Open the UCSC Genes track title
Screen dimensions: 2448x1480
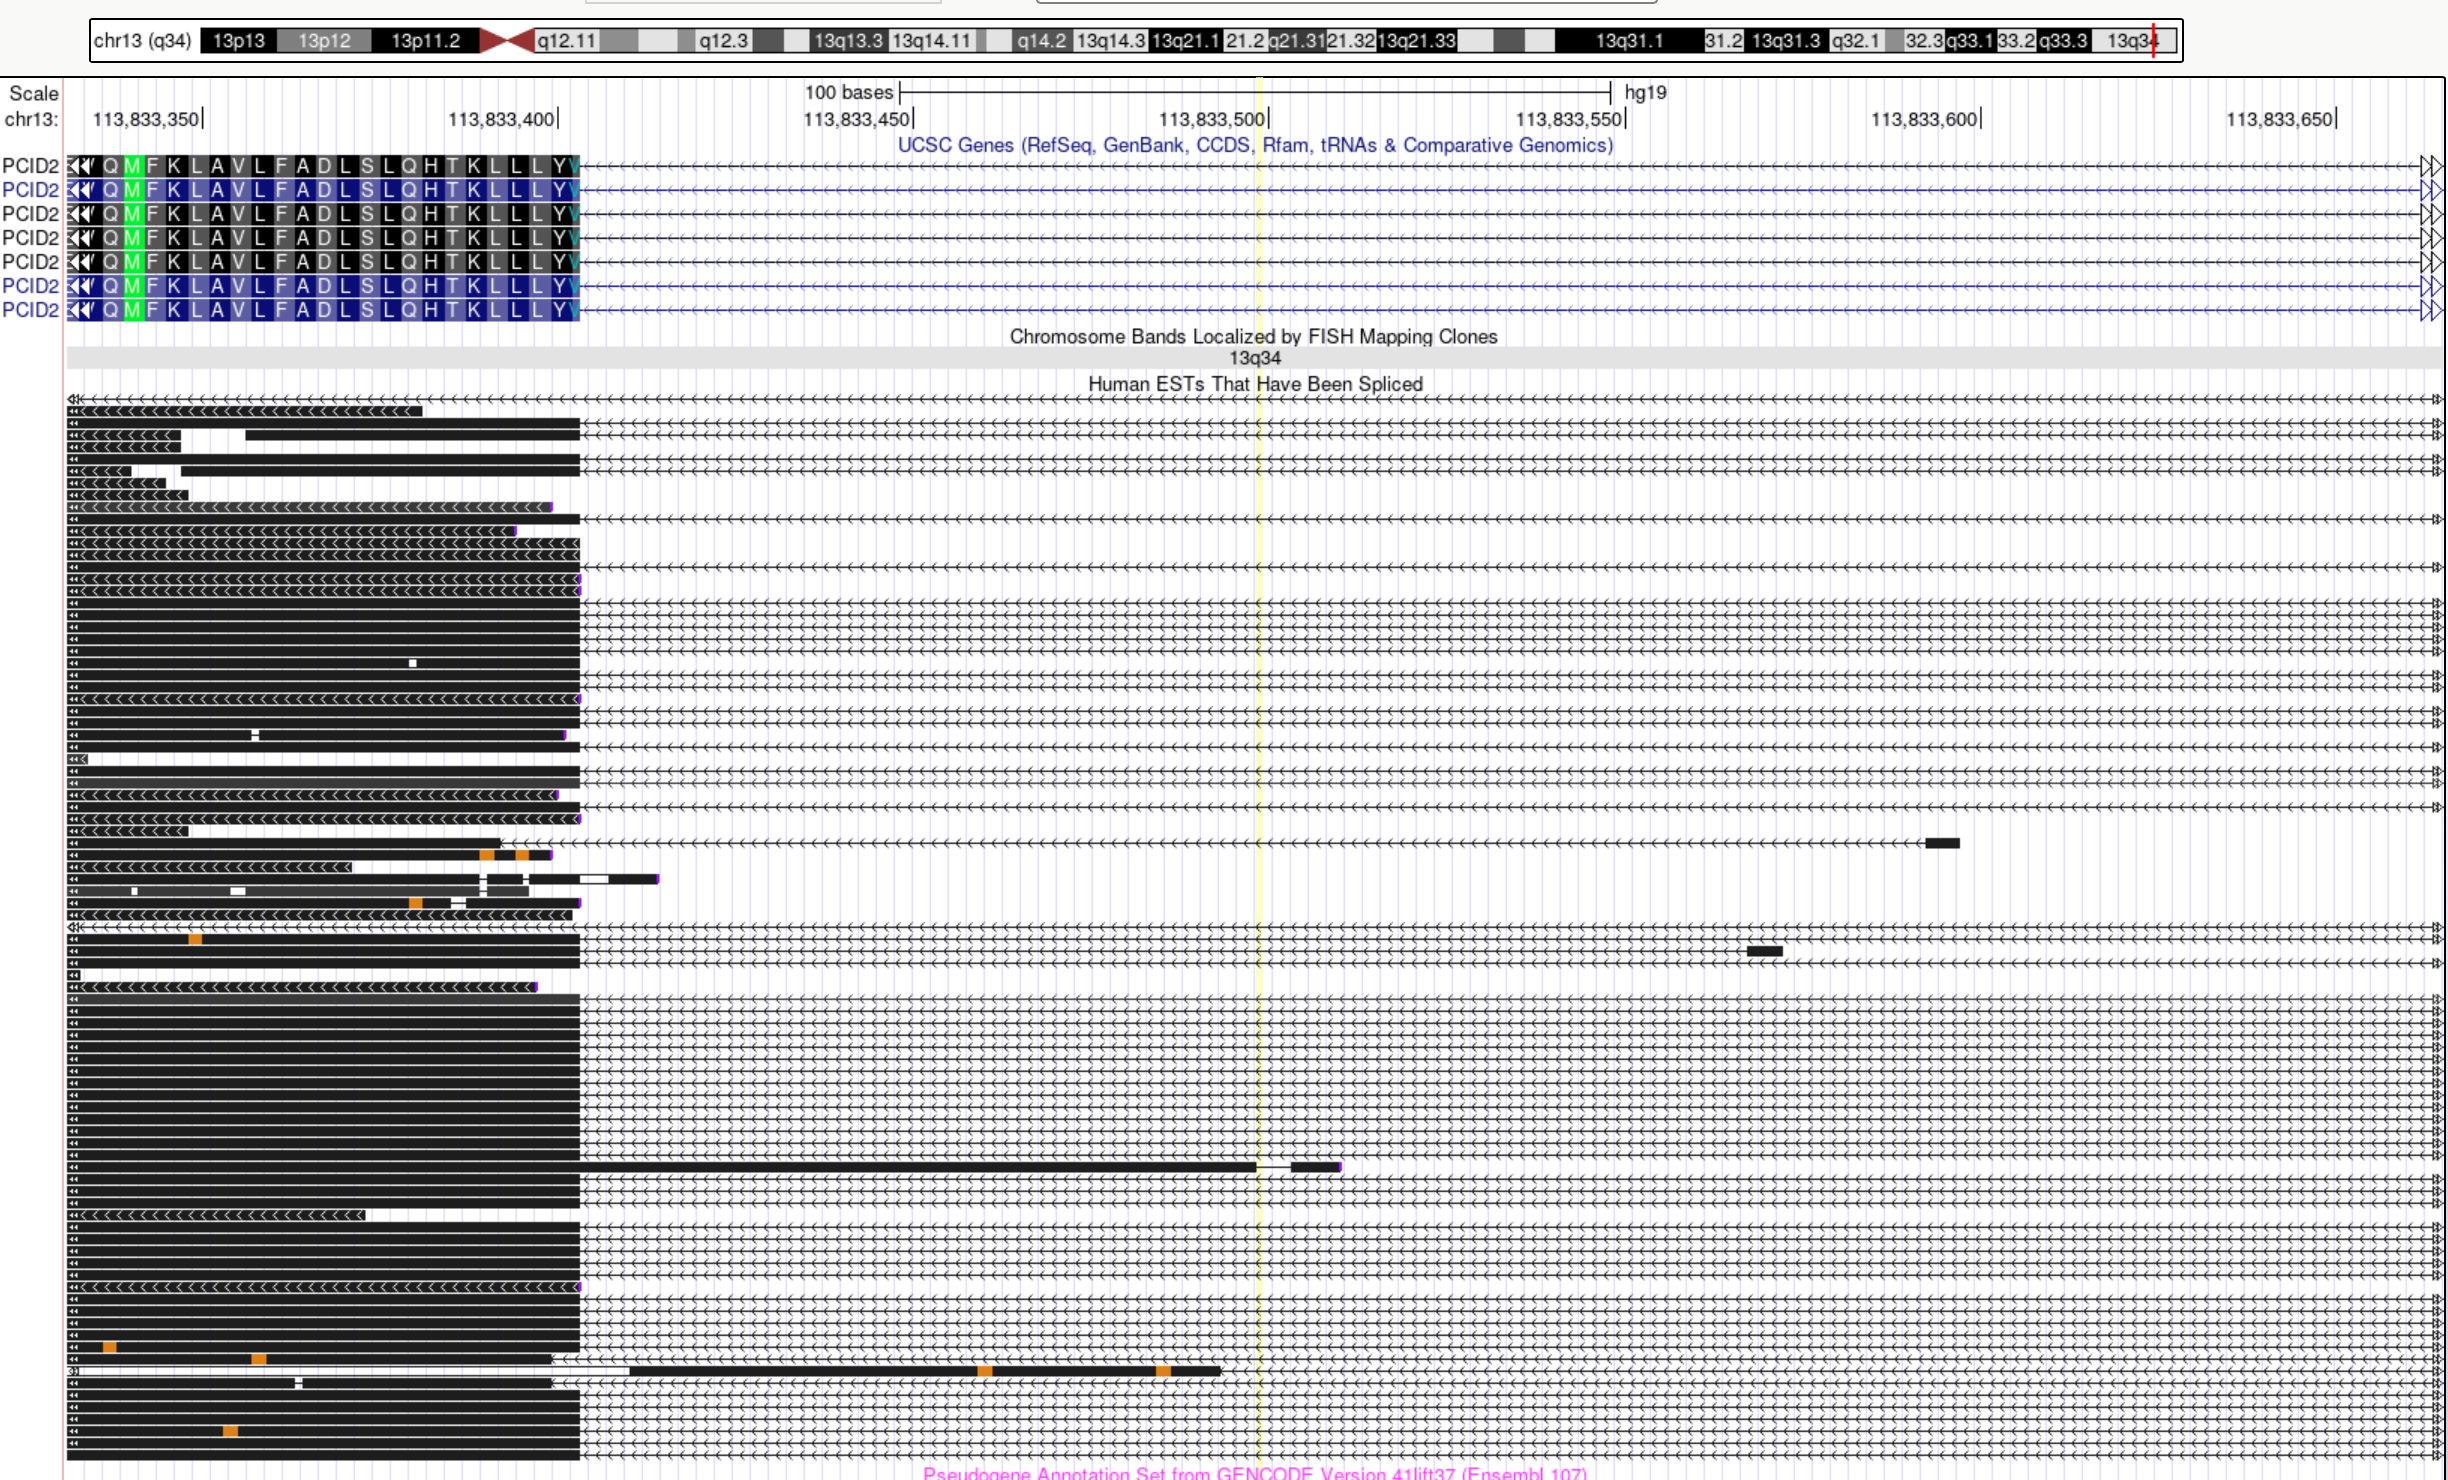[1254, 145]
